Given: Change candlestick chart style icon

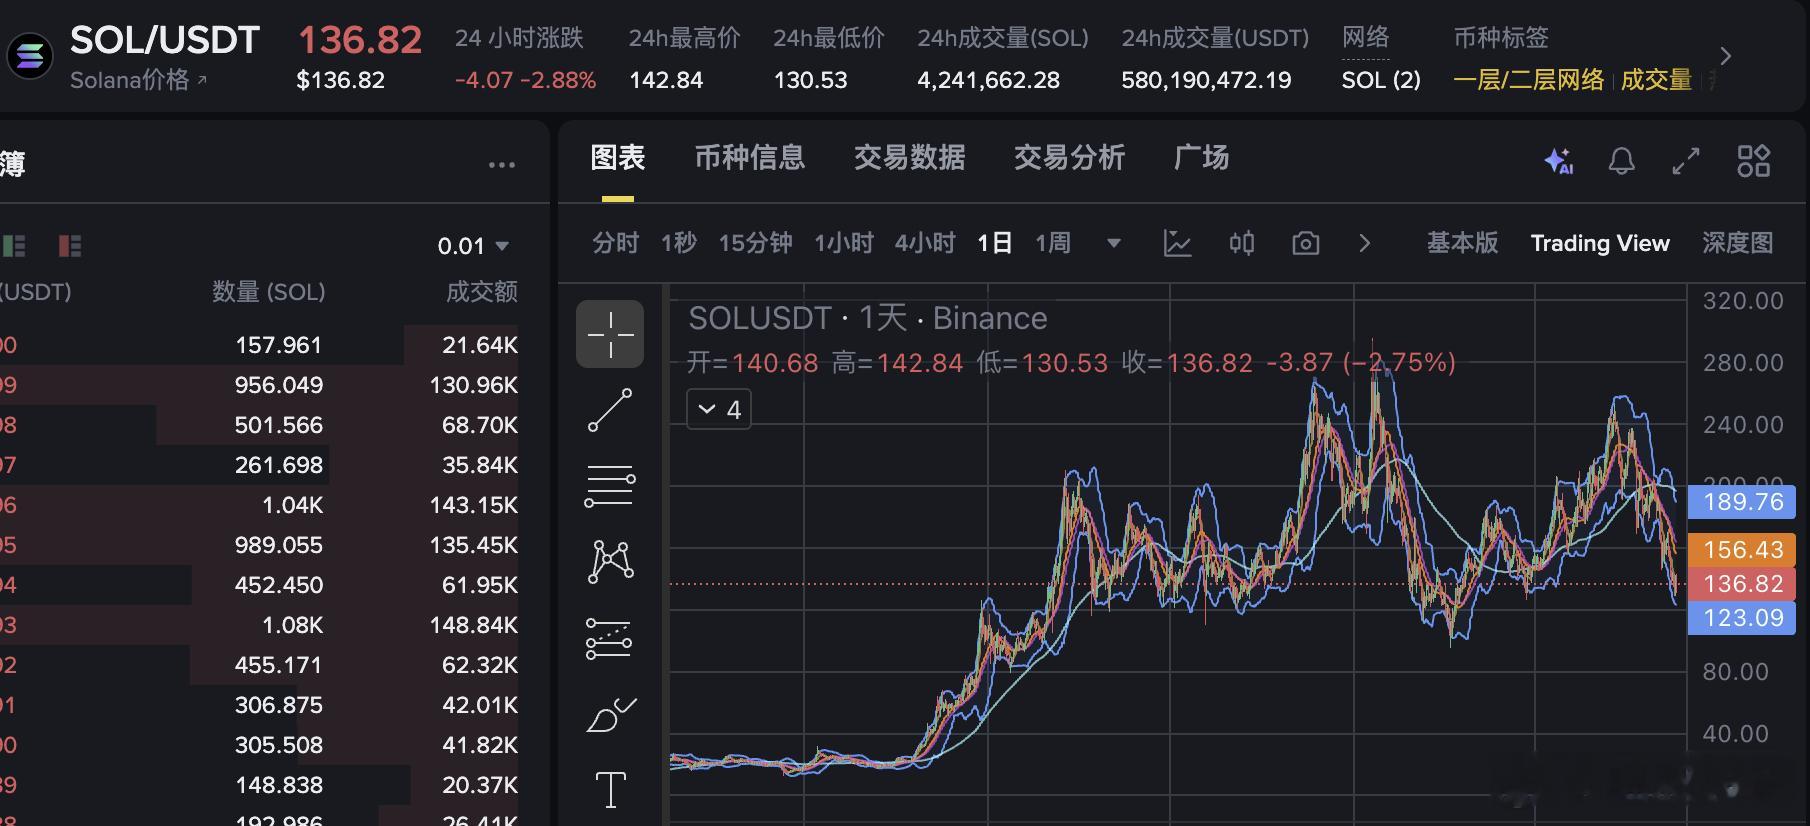Looking at the screenshot, I should (1242, 243).
